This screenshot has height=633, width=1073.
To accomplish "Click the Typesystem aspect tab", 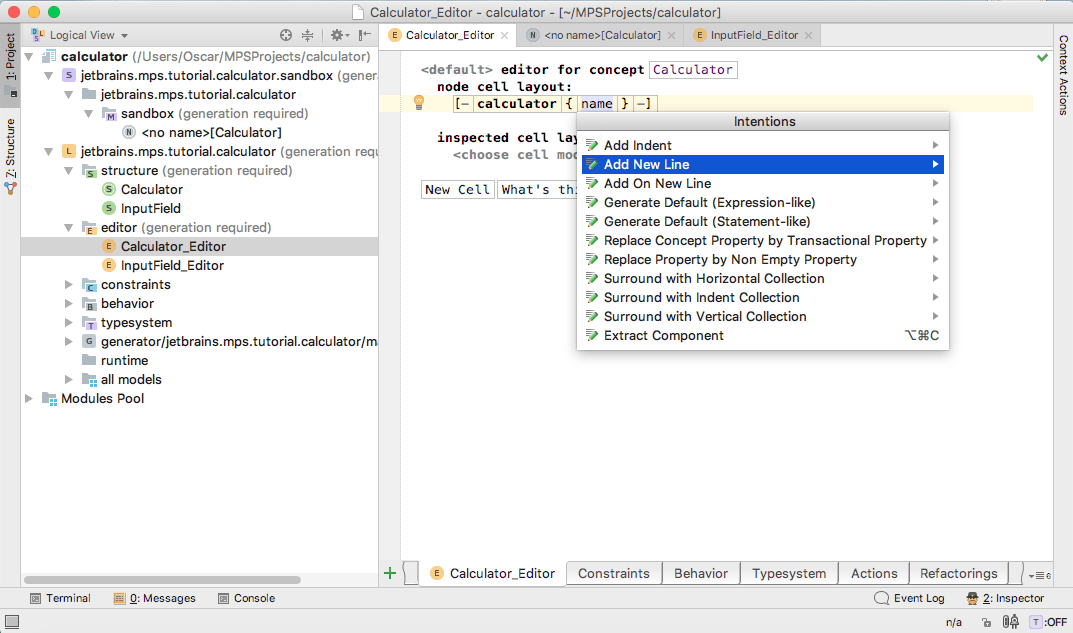I will click(789, 573).
